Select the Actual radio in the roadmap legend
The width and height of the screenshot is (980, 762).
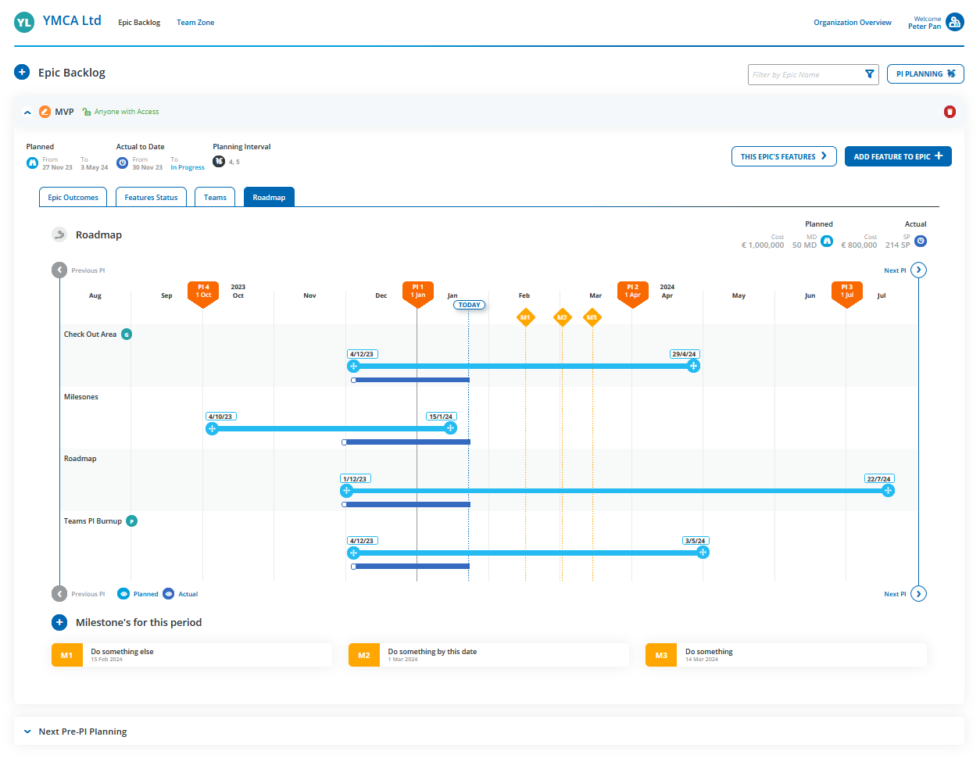[x=166, y=593]
